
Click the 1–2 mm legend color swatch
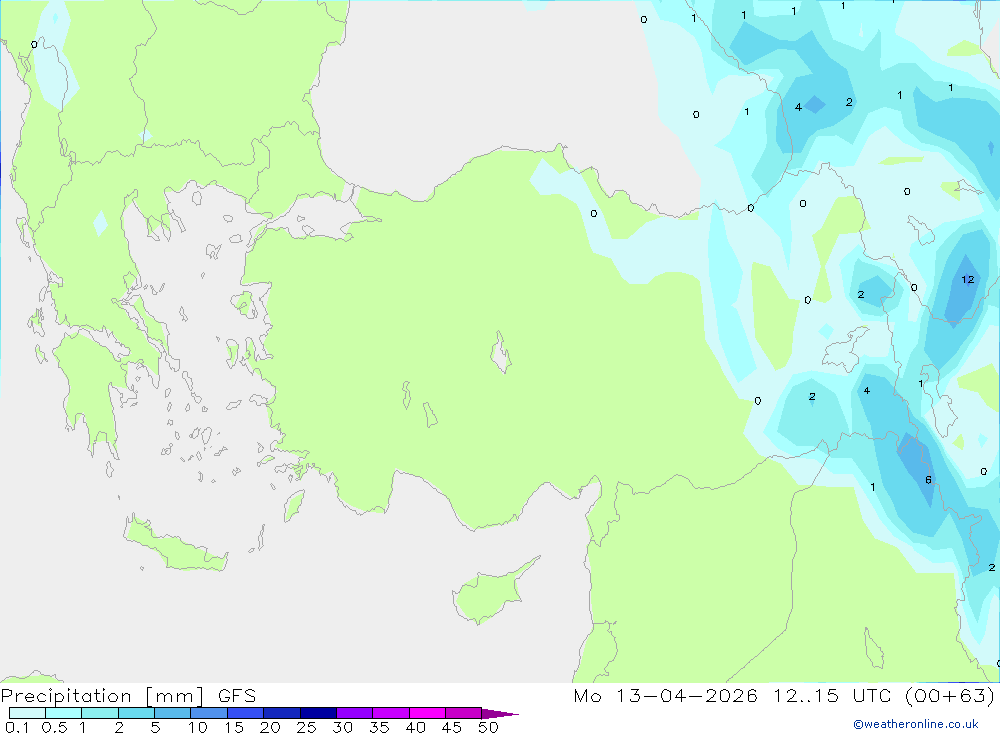click(x=100, y=713)
